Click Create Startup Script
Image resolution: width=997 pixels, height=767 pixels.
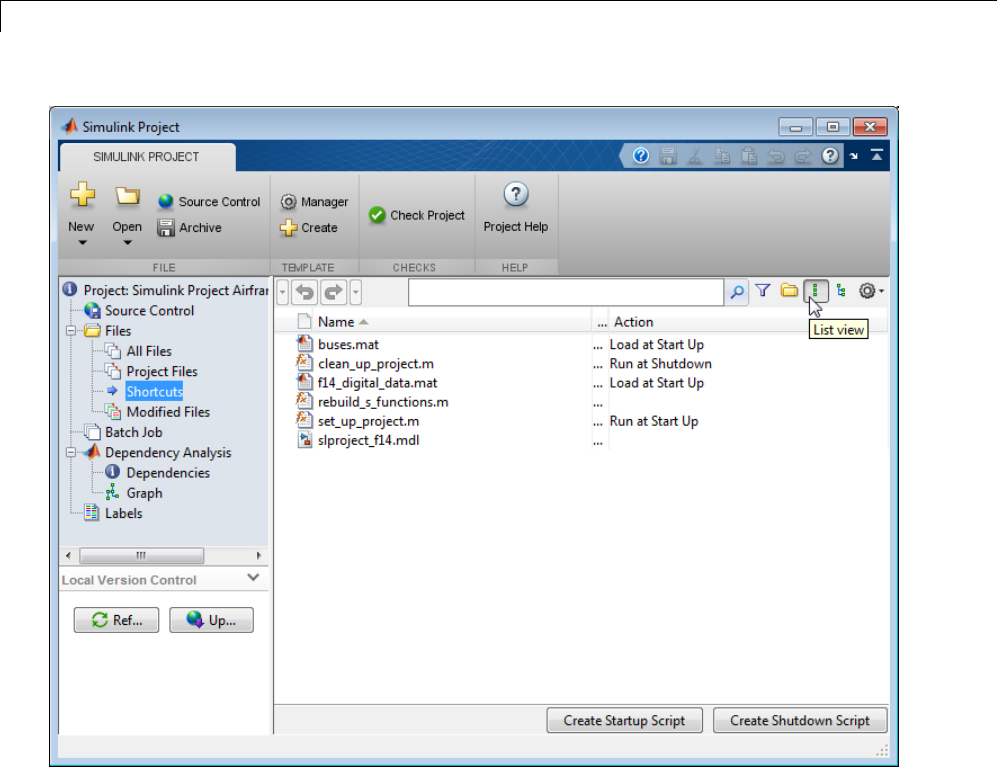(624, 721)
